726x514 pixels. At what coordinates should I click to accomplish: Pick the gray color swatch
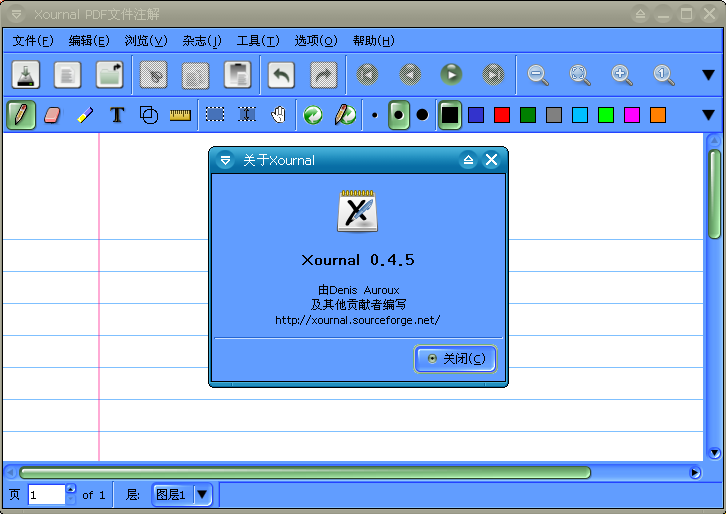(x=554, y=115)
